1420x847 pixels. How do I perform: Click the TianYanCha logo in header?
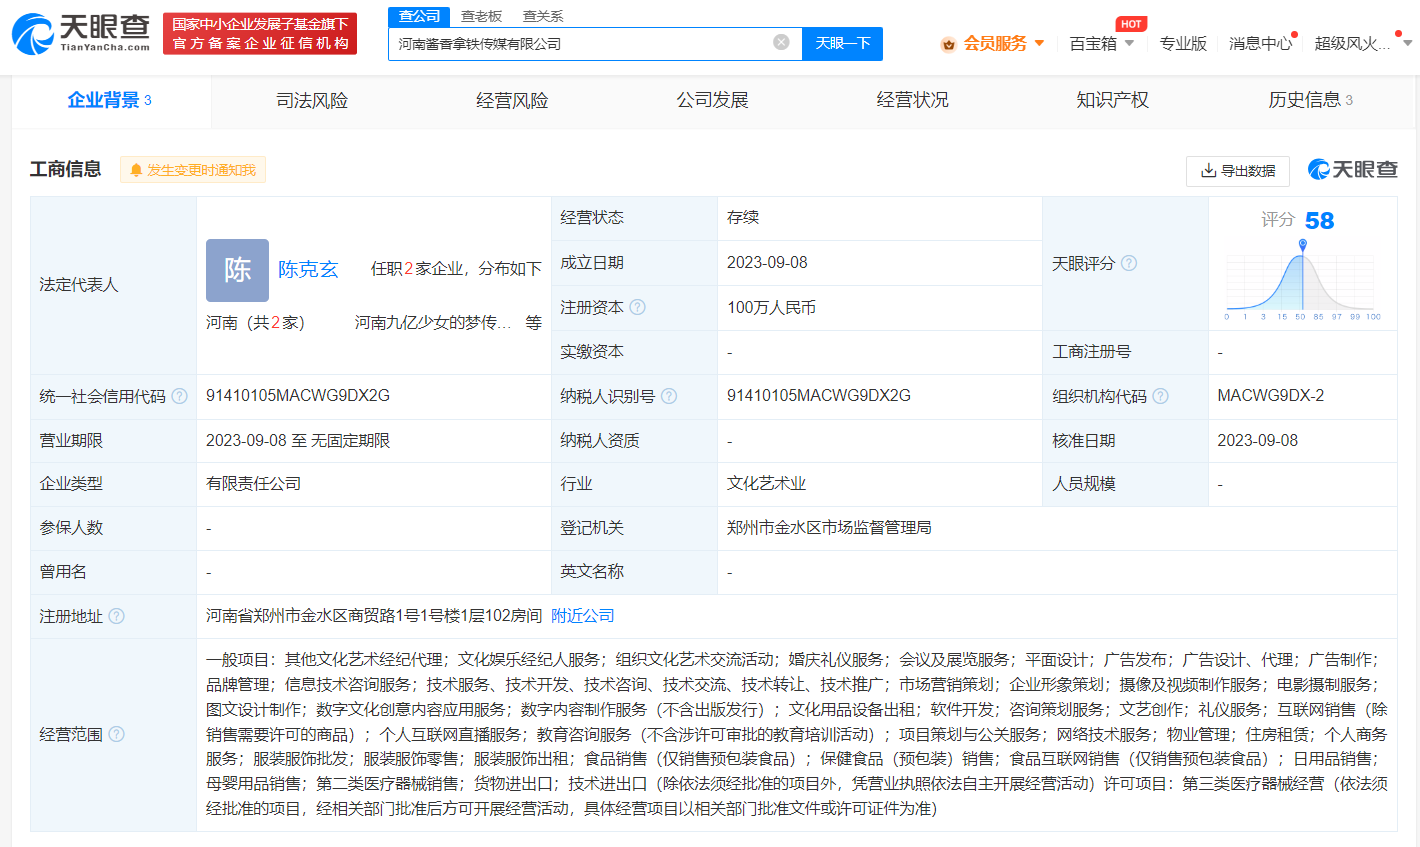click(x=81, y=33)
